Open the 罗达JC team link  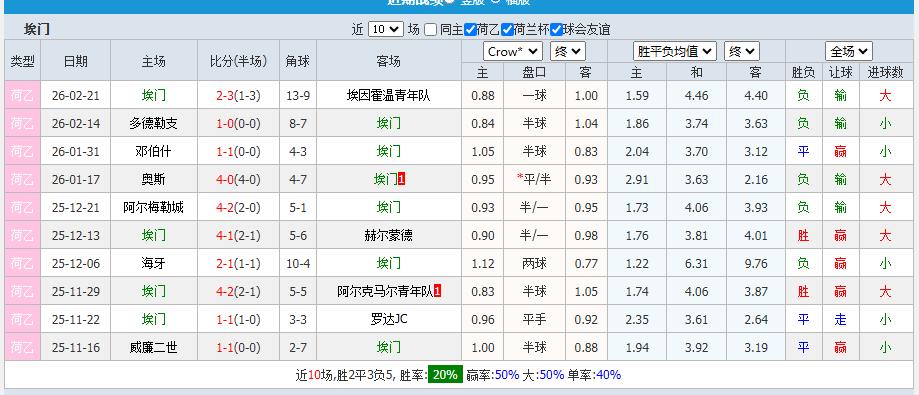pyautogui.click(x=389, y=319)
